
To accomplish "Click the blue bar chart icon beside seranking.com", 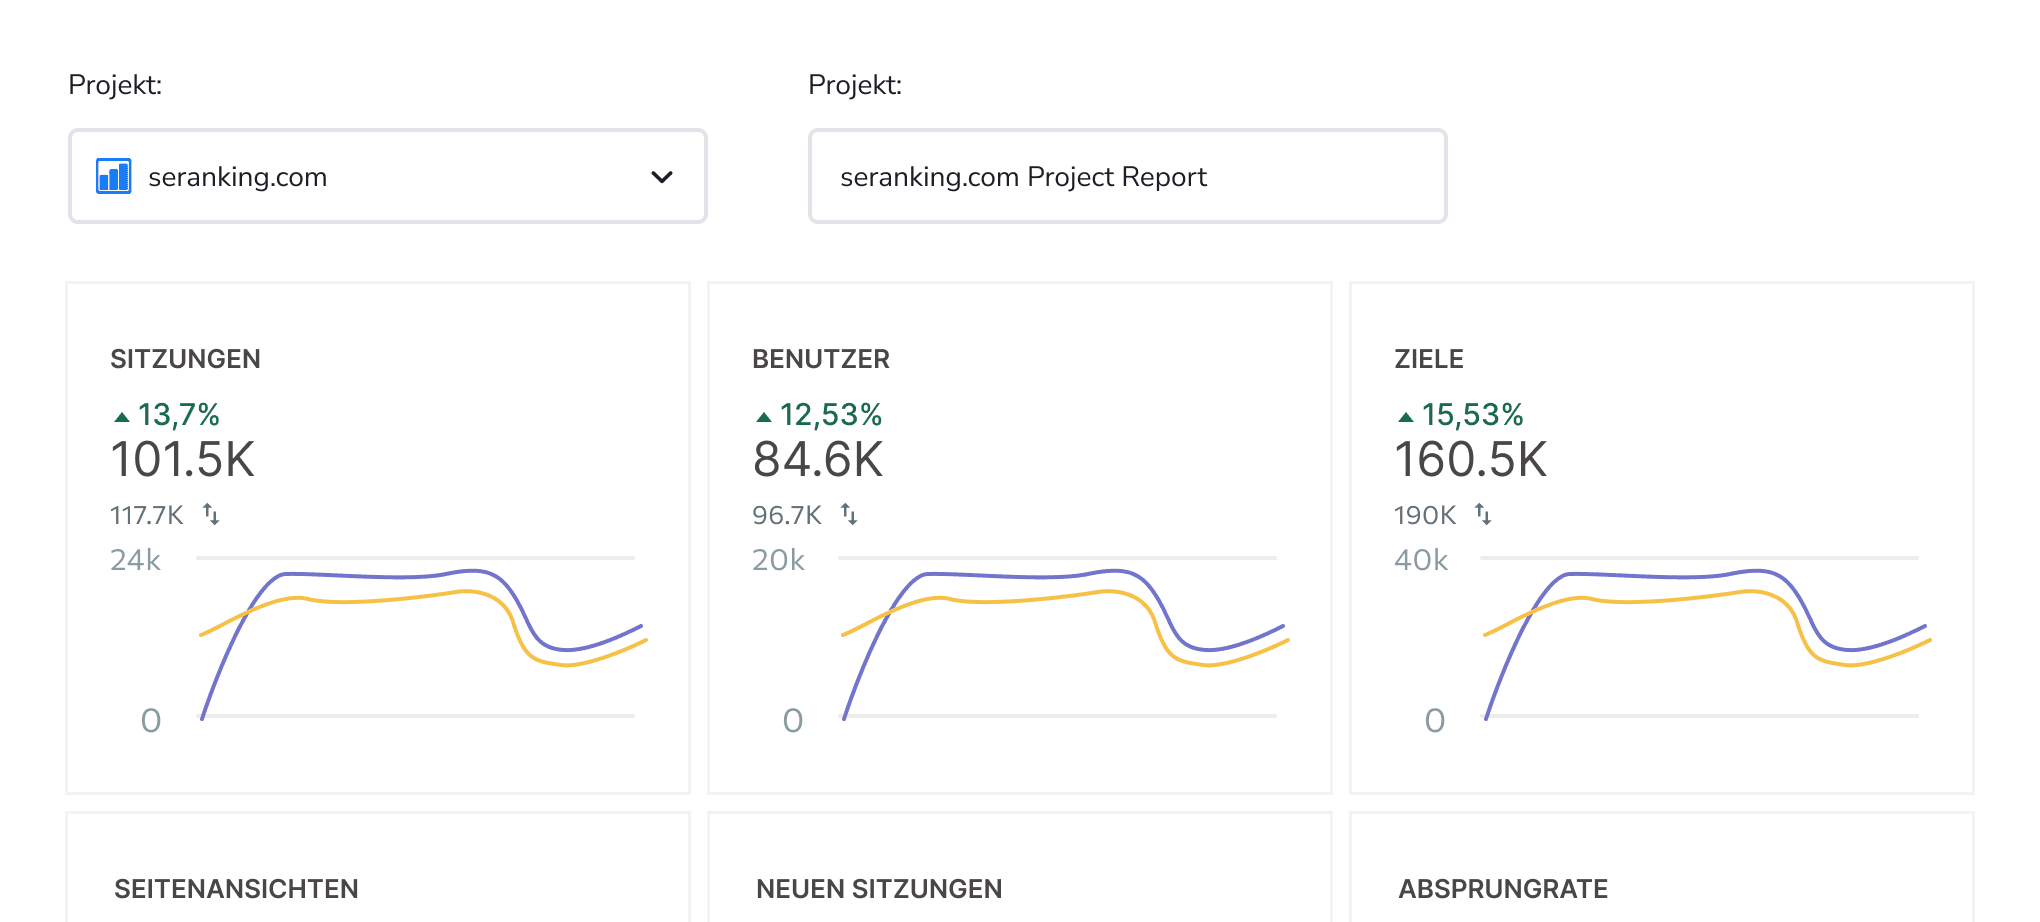I will [113, 176].
